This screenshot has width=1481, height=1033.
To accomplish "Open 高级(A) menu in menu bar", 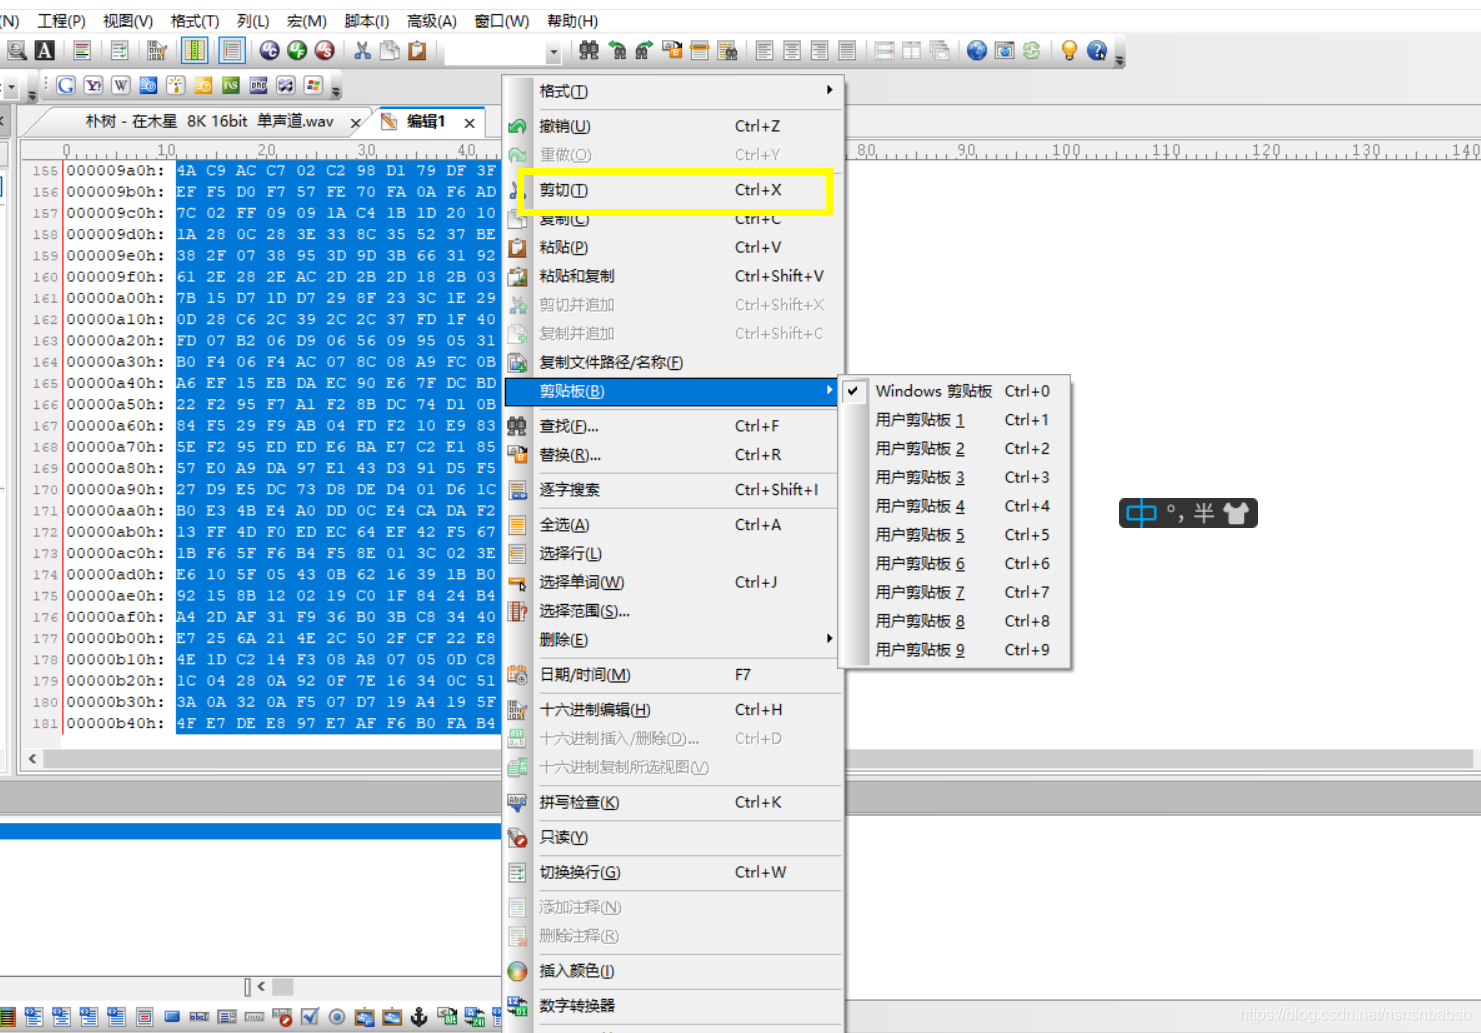I will click(432, 20).
